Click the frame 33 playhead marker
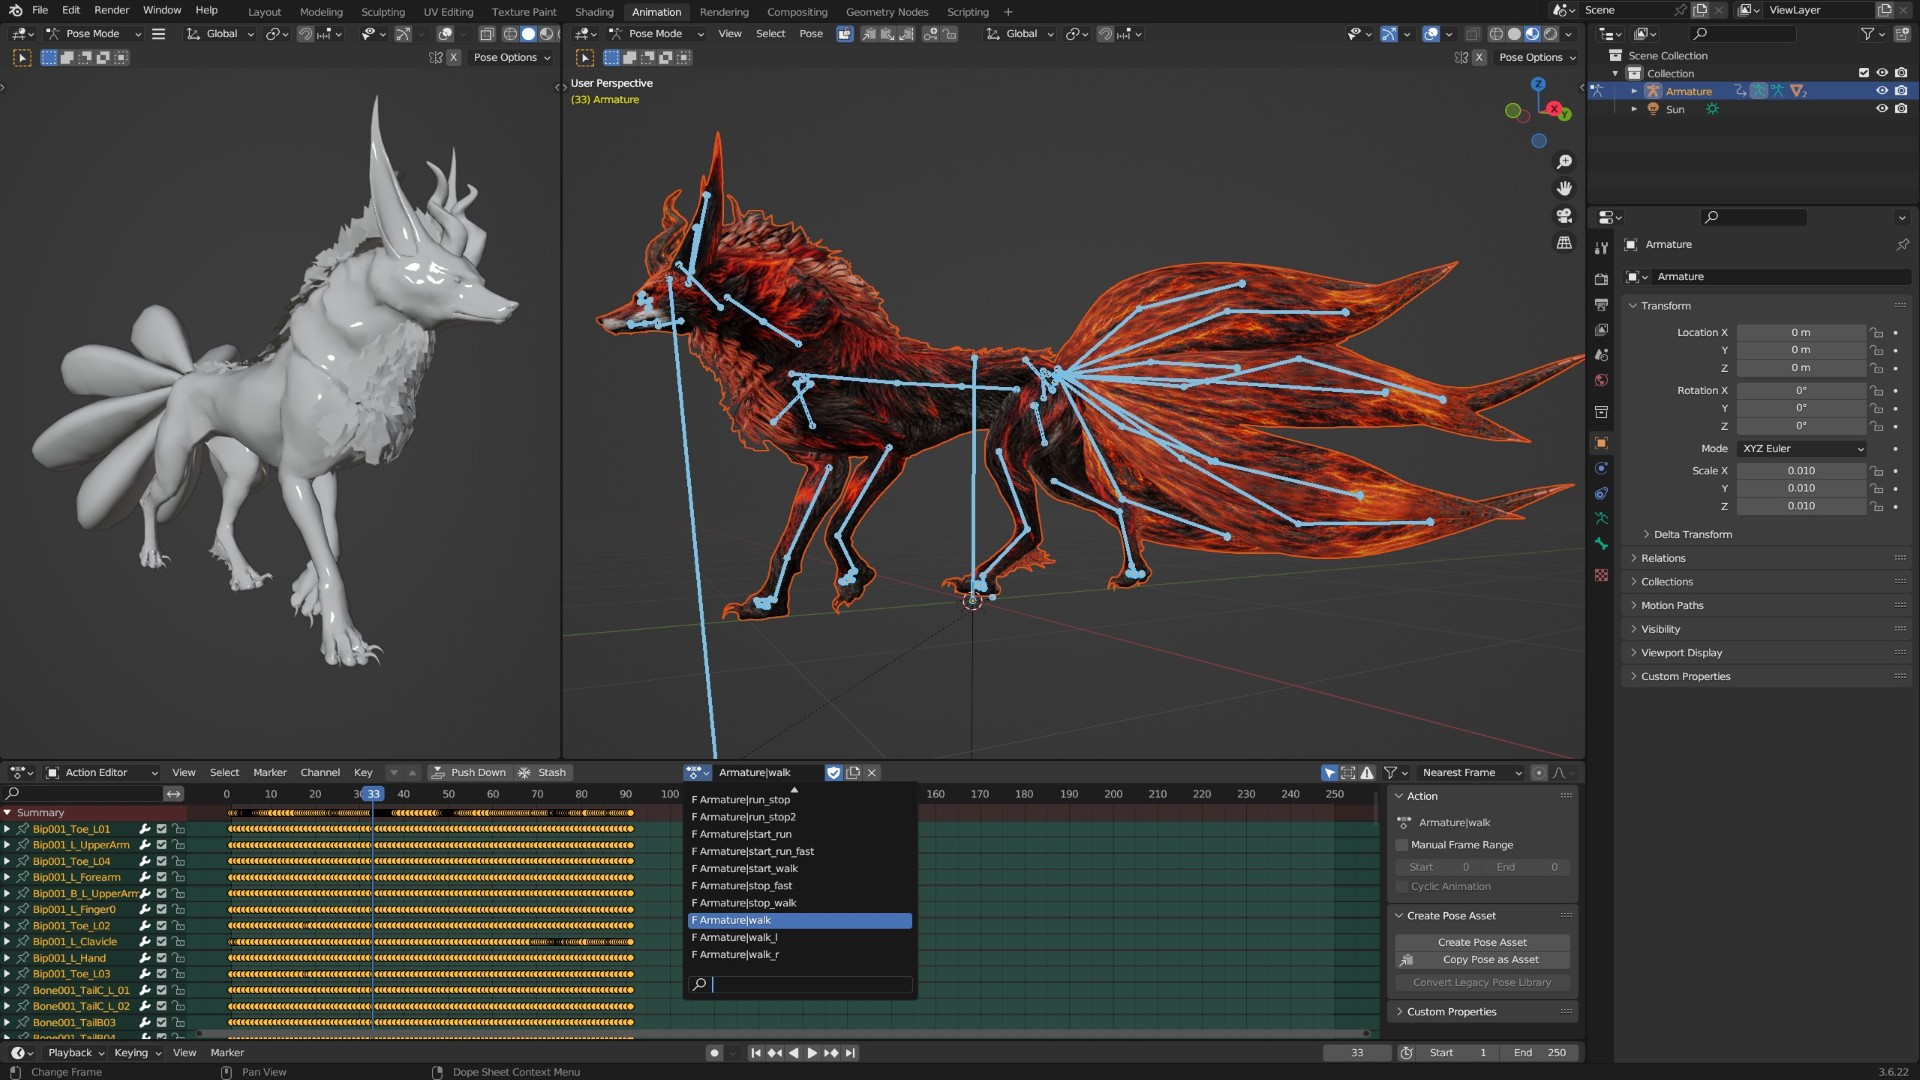Viewport: 1920px width, 1080px height. pos(373,794)
